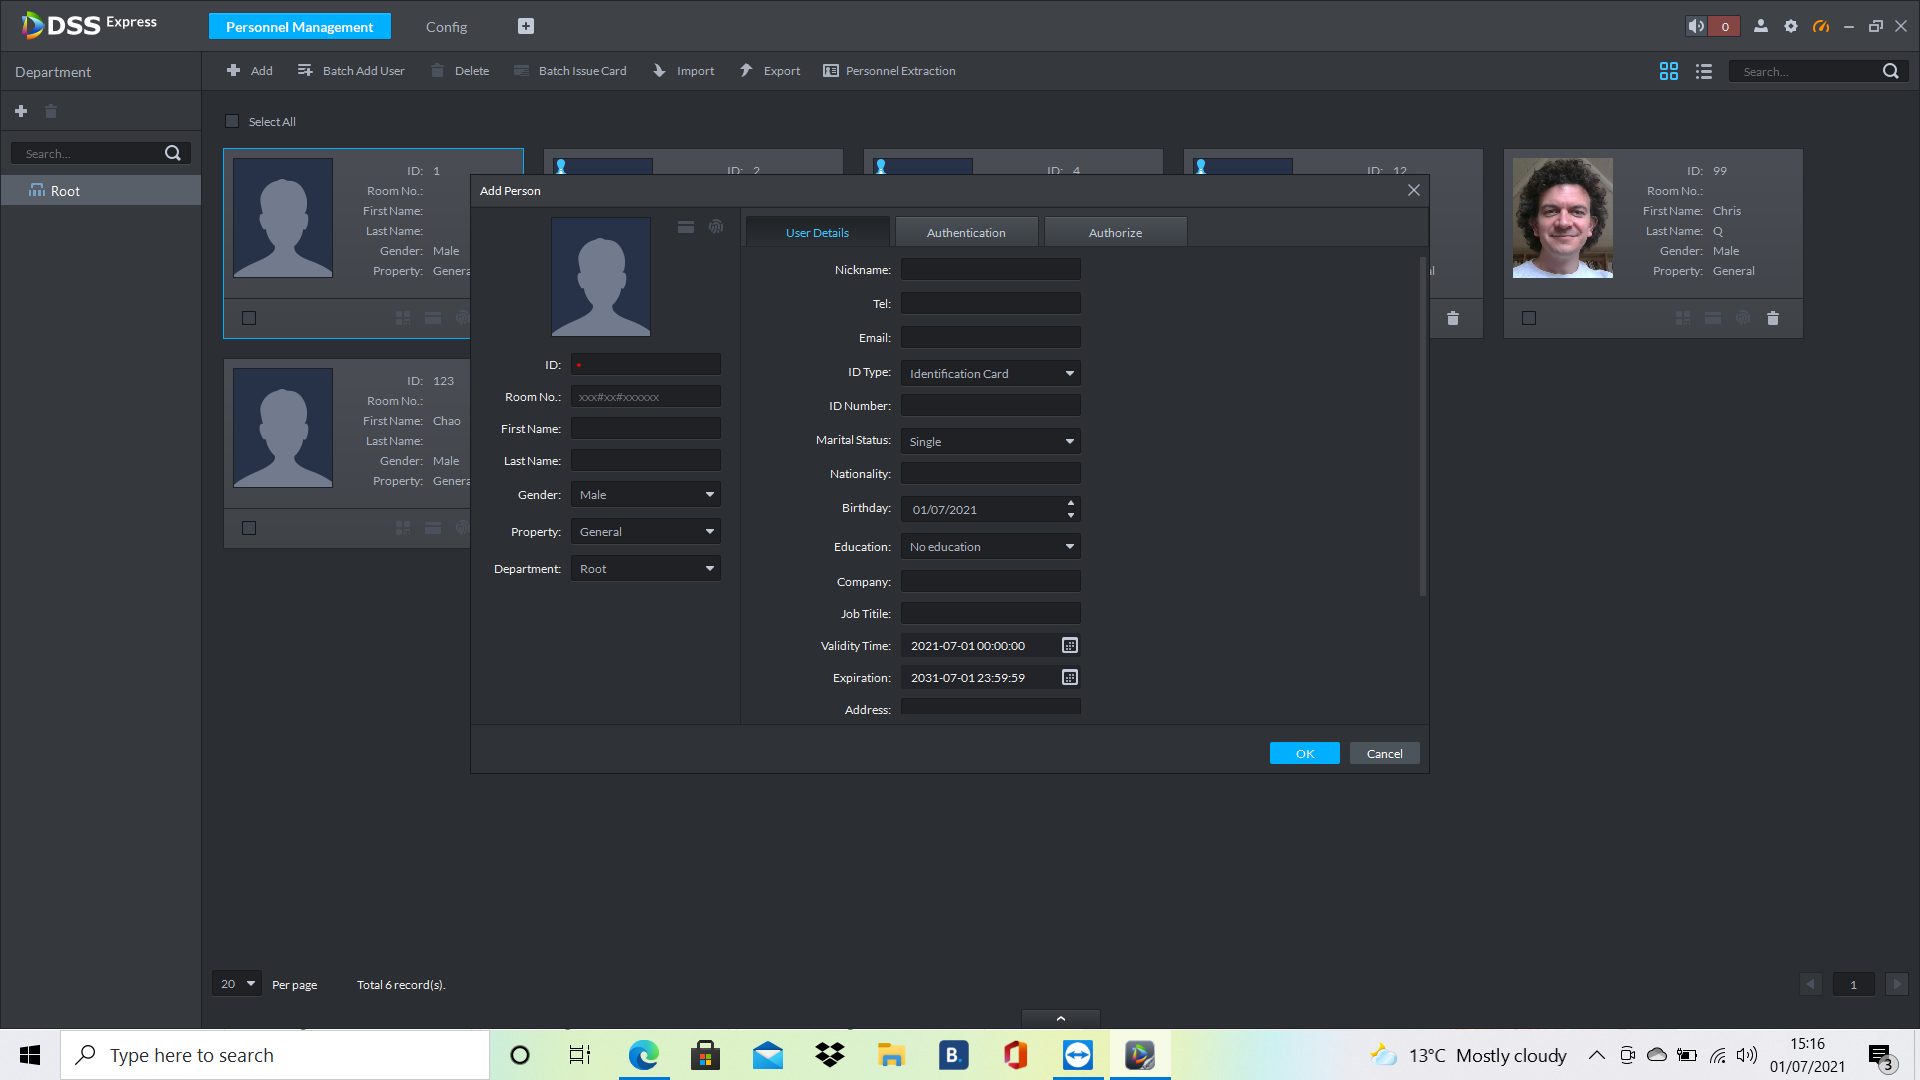Switch to card grid view icon
The image size is (1920, 1080).
1669,71
